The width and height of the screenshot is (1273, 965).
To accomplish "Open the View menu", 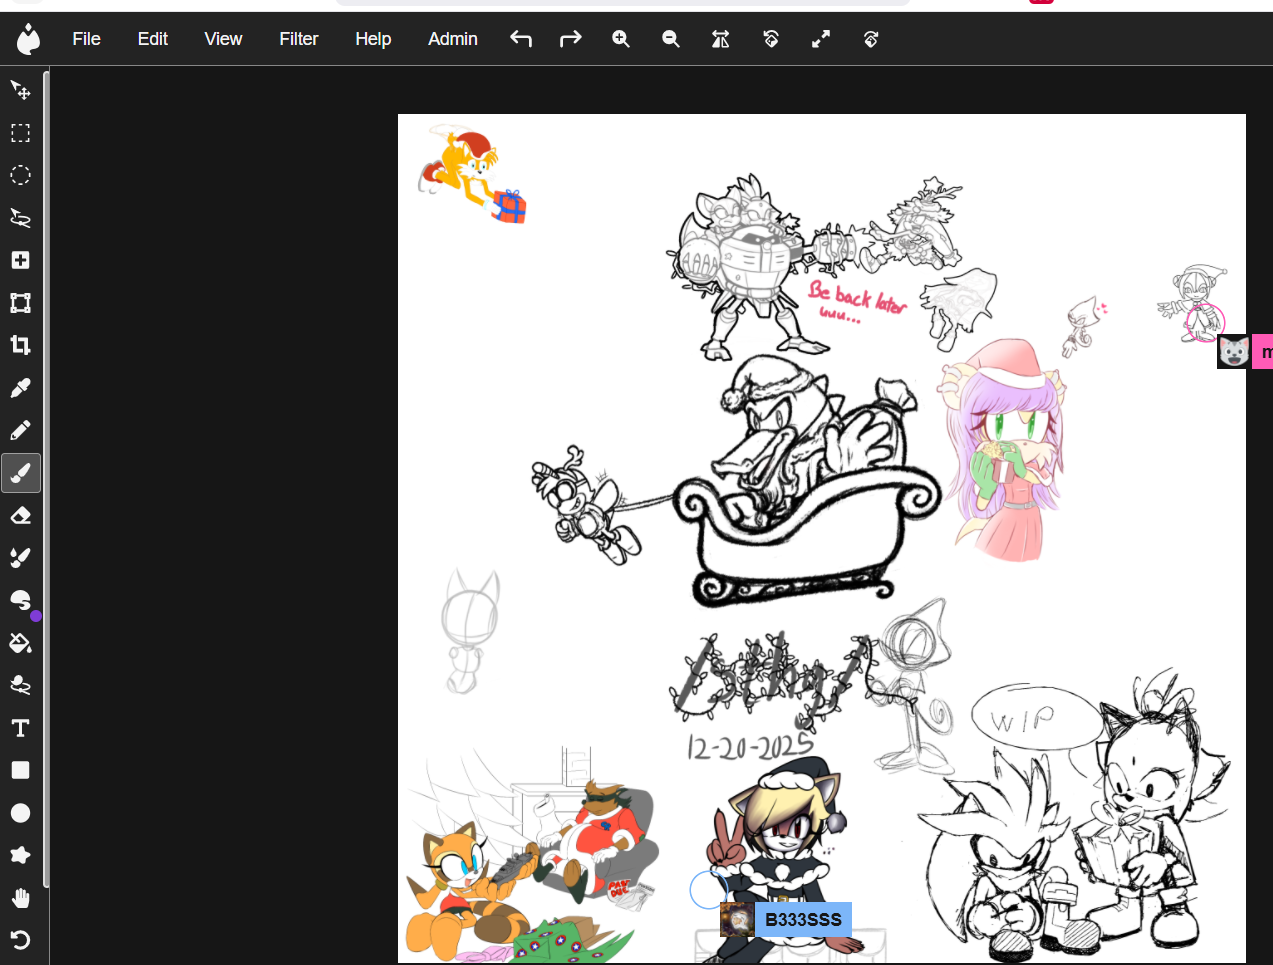I will pos(223,39).
